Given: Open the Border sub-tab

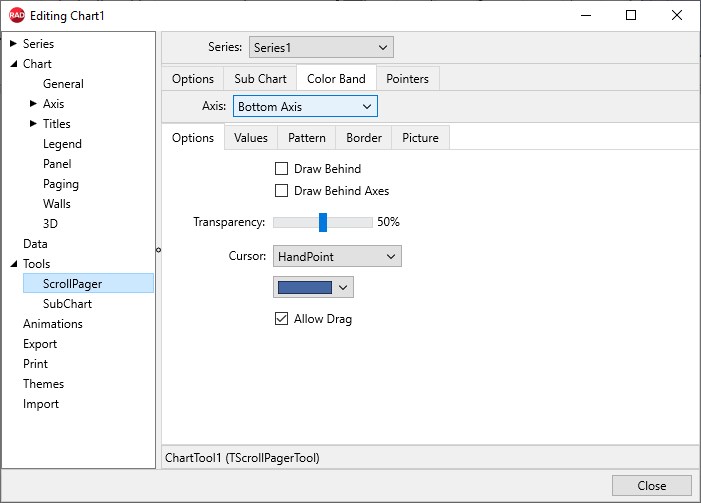Looking at the screenshot, I should pyautogui.click(x=364, y=138).
